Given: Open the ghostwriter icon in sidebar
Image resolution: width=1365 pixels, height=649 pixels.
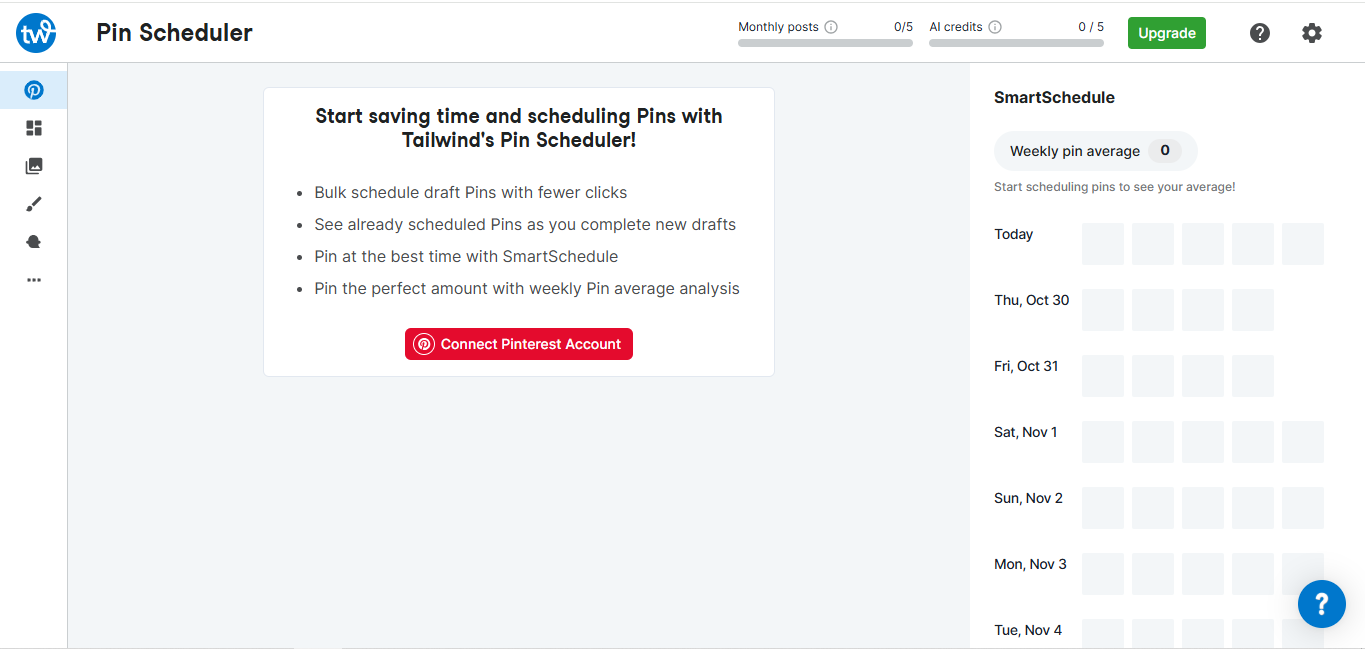Looking at the screenshot, I should point(34,242).
